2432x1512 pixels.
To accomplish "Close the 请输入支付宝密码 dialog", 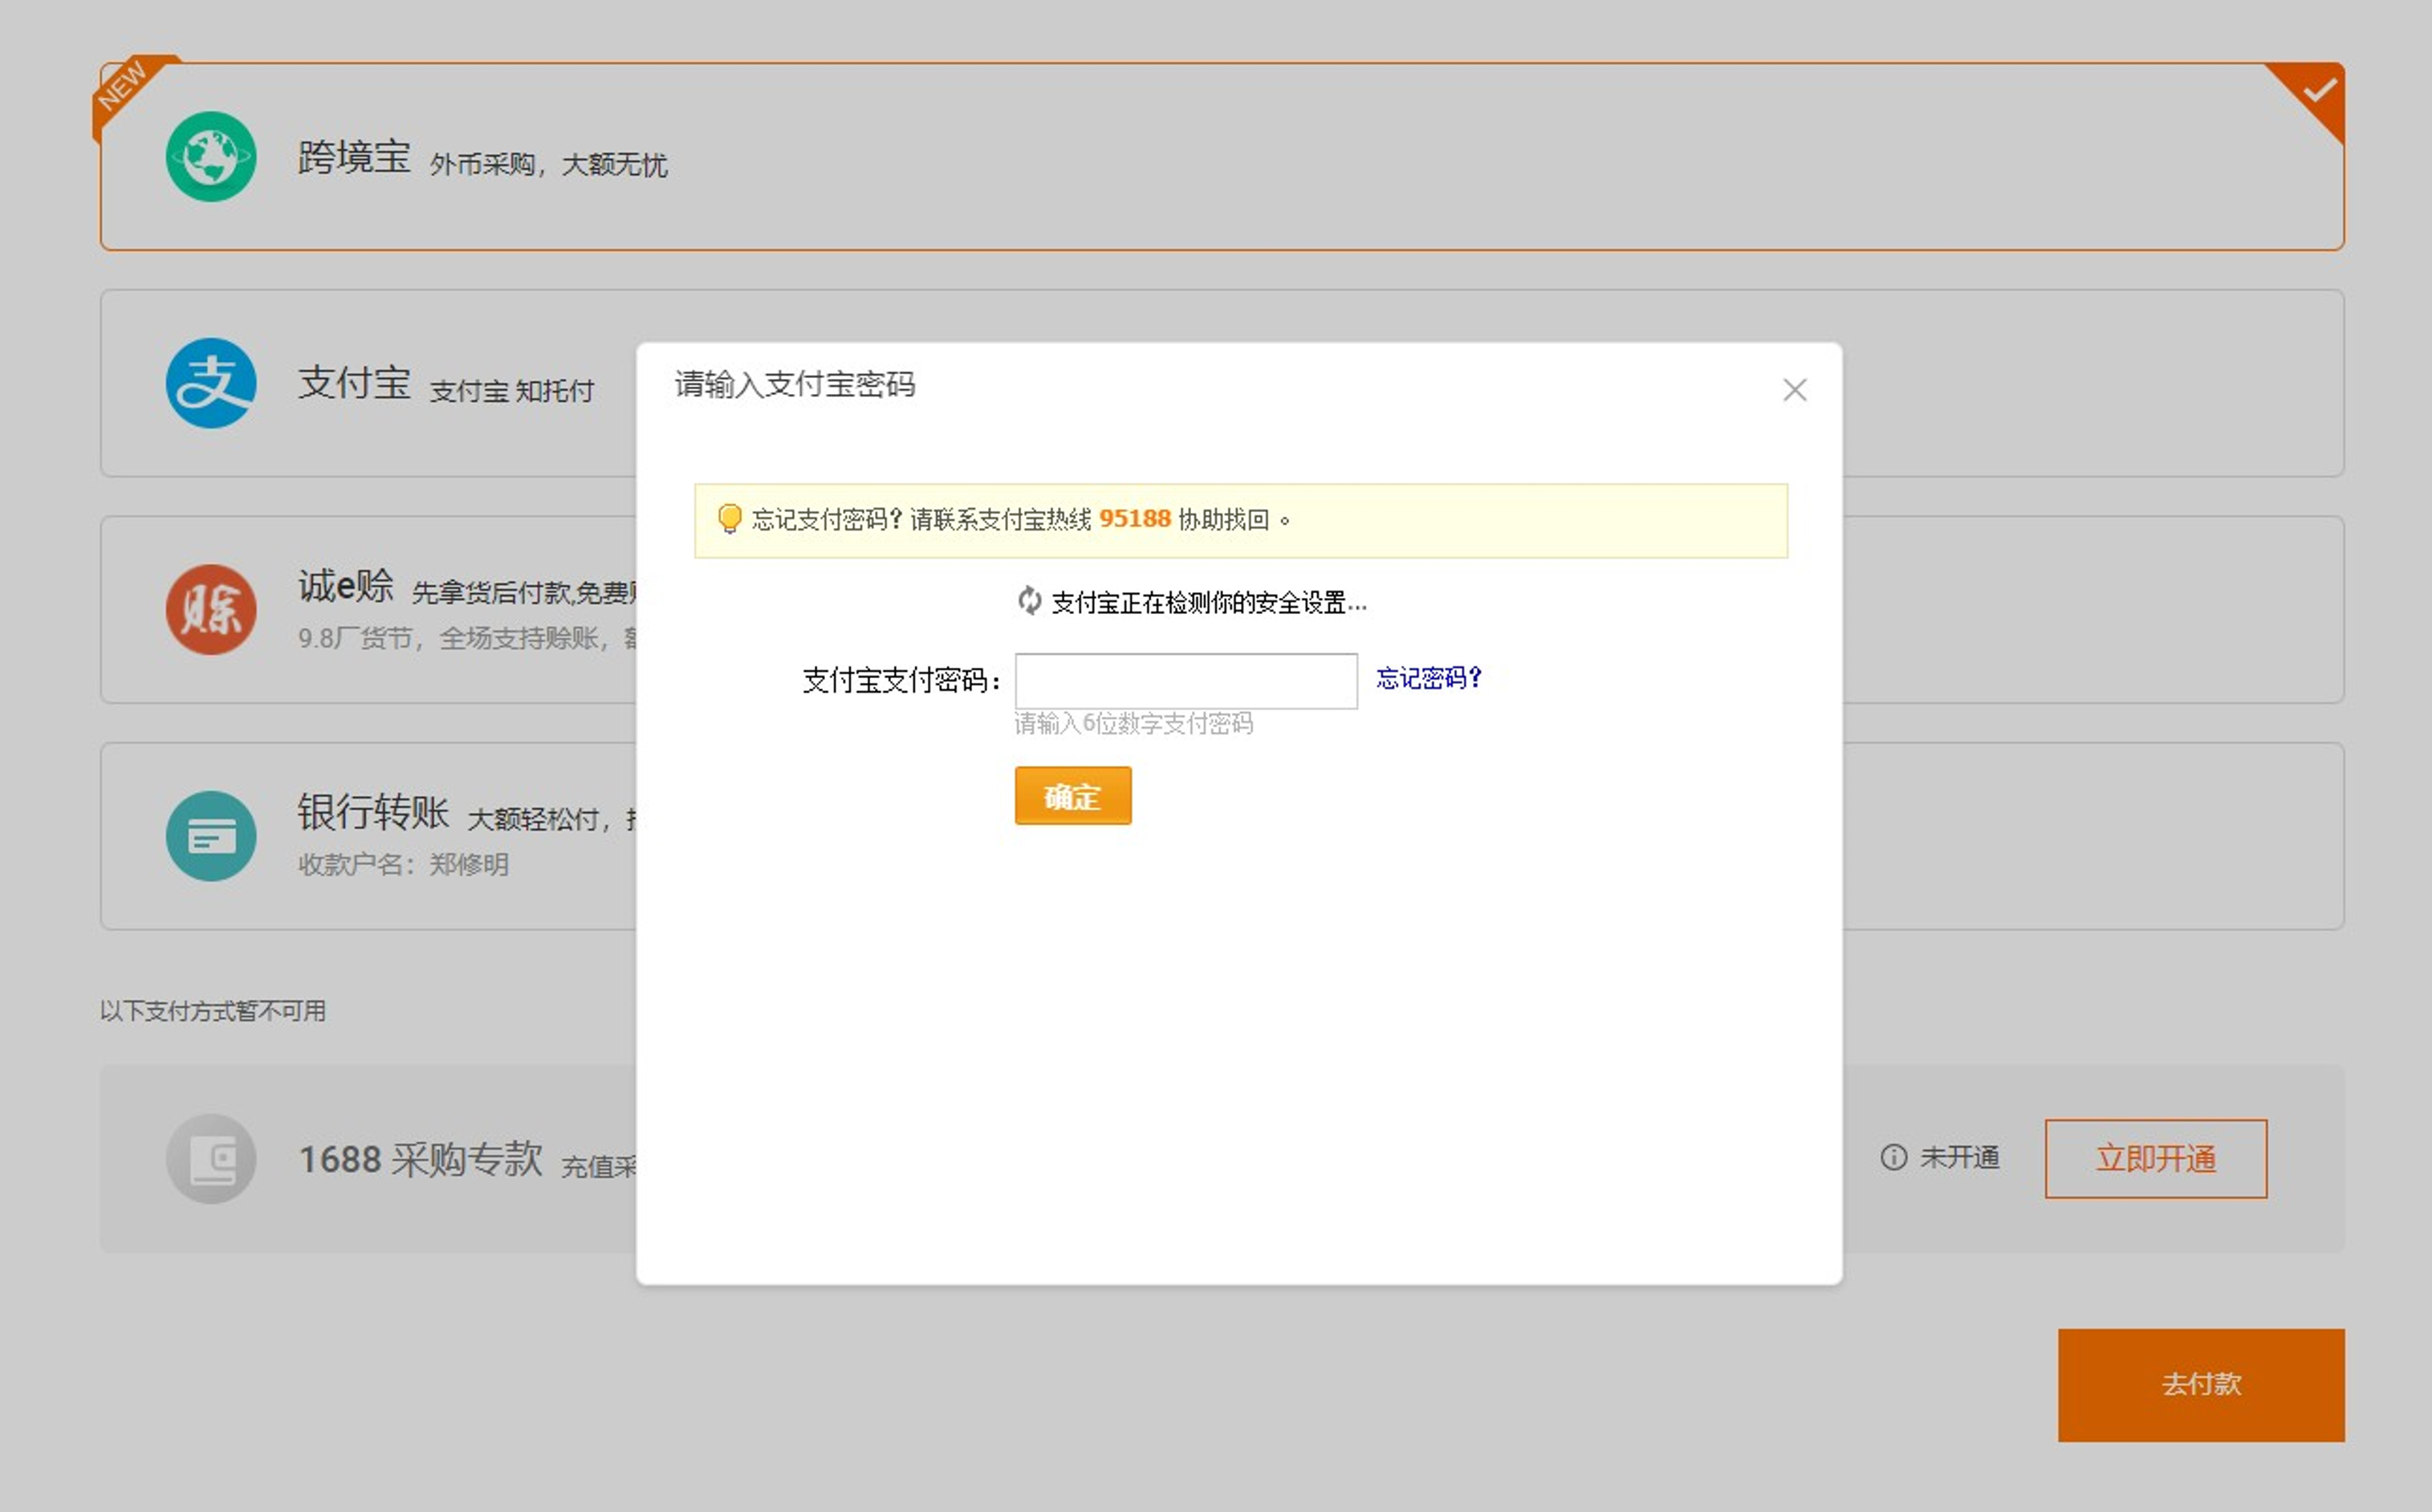I will [x=1795, y=390].
